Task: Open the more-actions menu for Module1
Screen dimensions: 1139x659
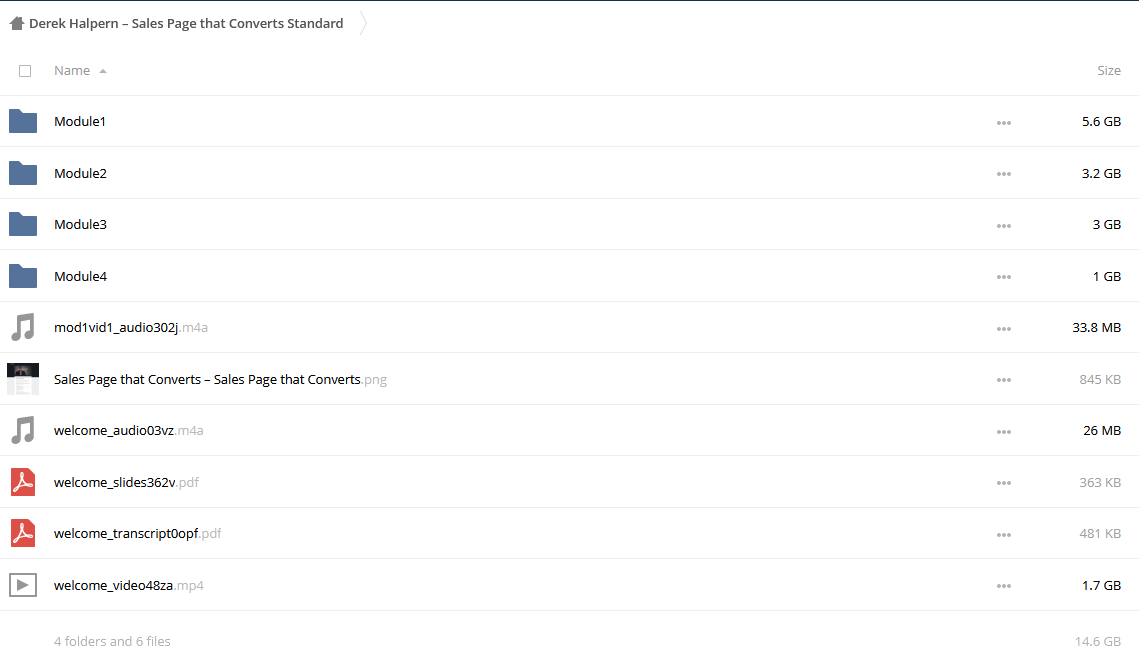Action: click(x=1004, y=123)
